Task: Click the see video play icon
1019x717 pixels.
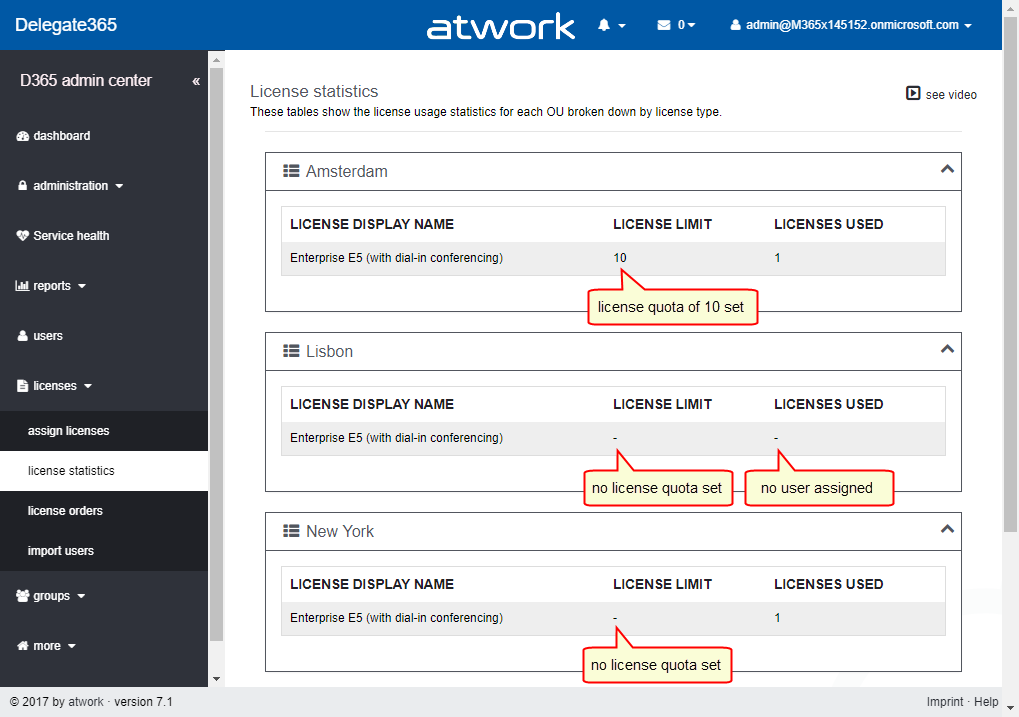Action: click(x=913, y=94)
